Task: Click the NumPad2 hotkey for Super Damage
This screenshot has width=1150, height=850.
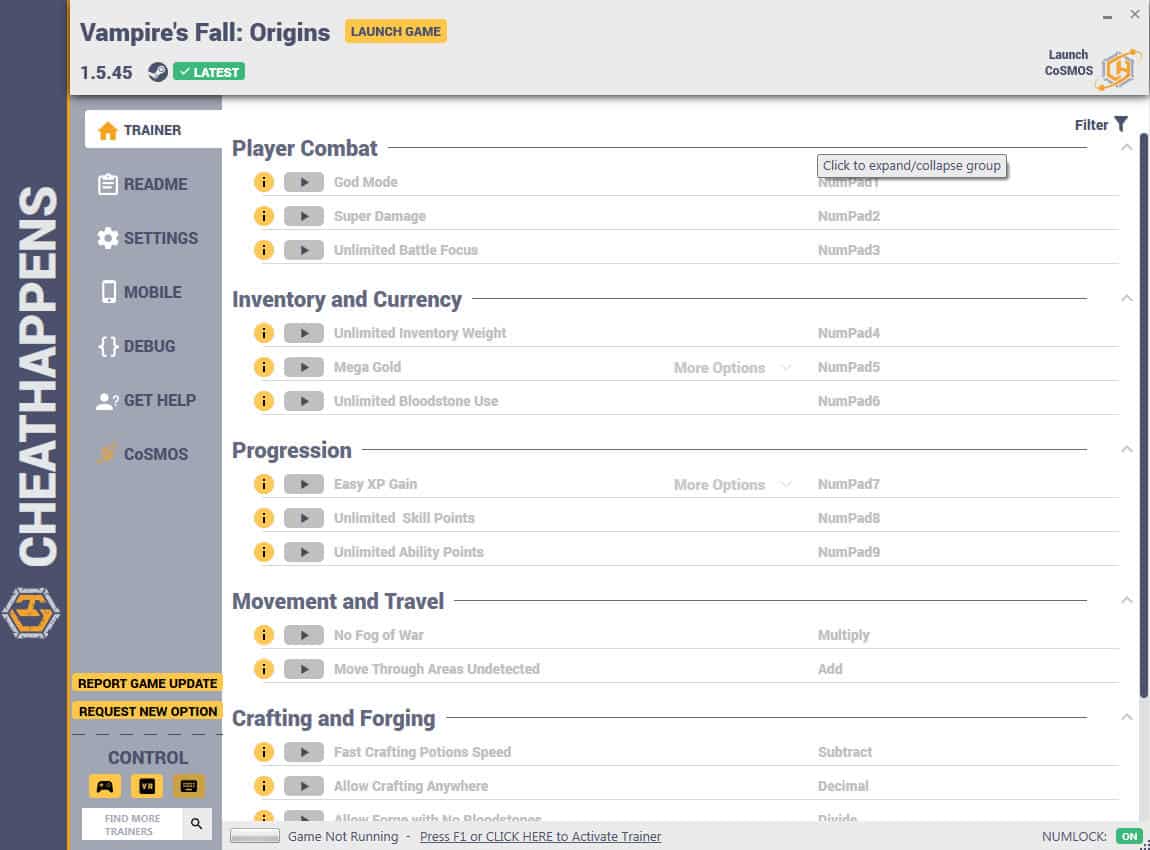Action: coord(849,216)
